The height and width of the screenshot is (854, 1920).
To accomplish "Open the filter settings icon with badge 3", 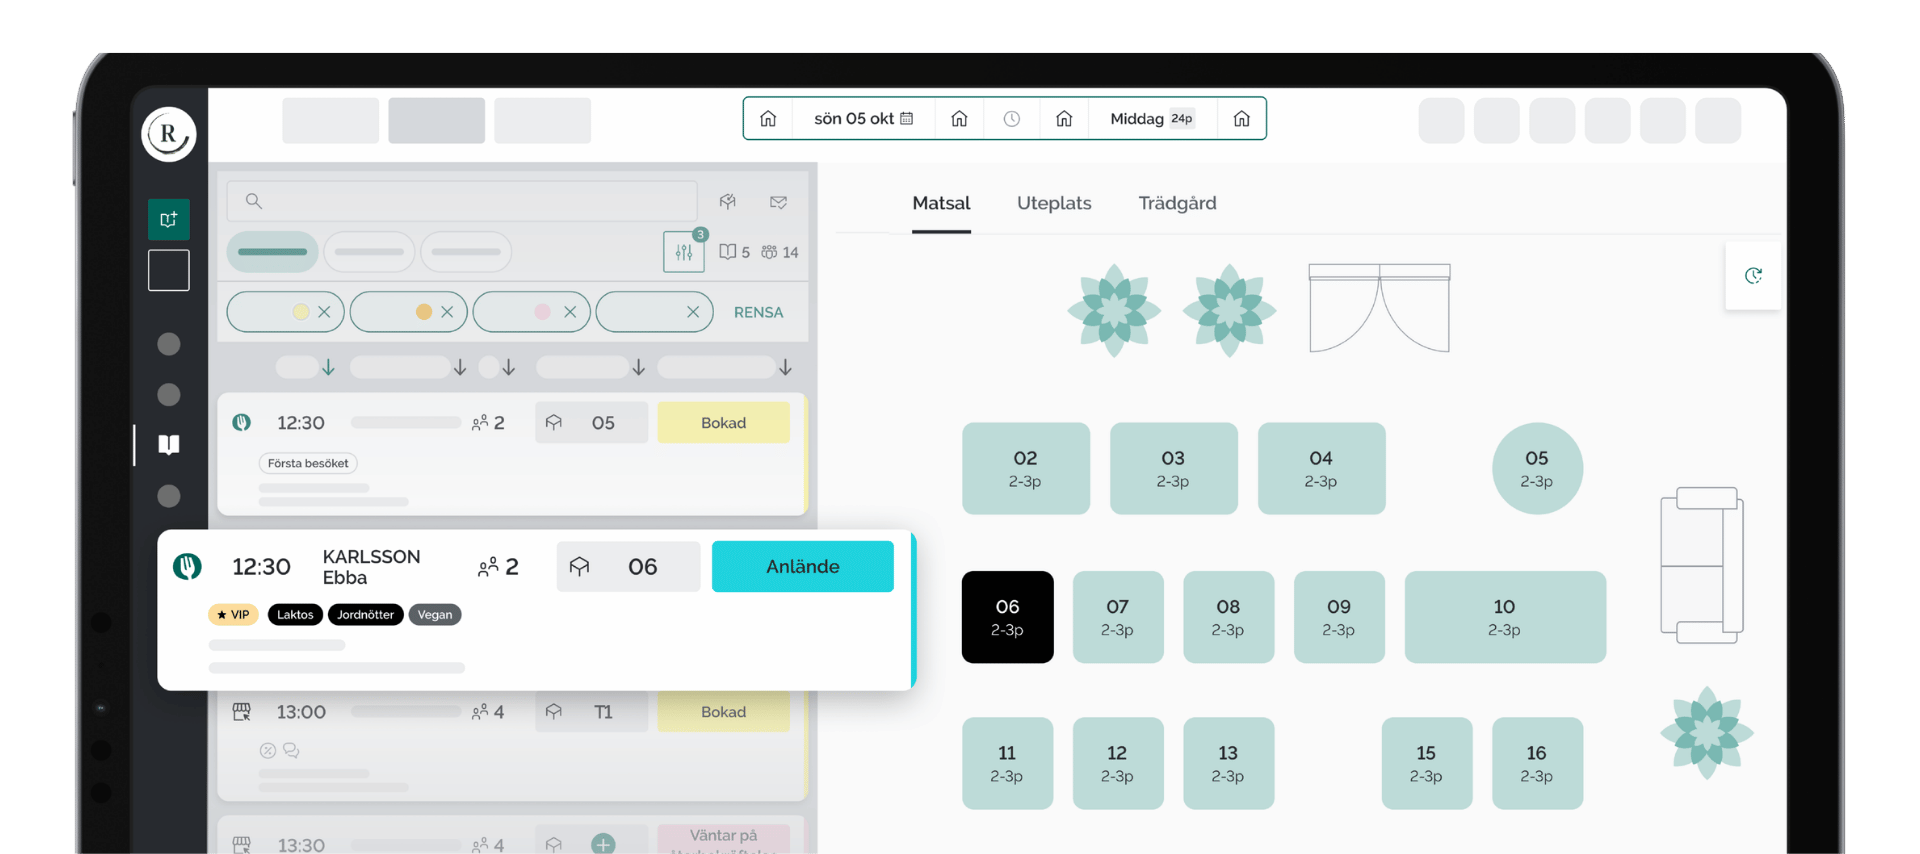I will click(684, 252).
